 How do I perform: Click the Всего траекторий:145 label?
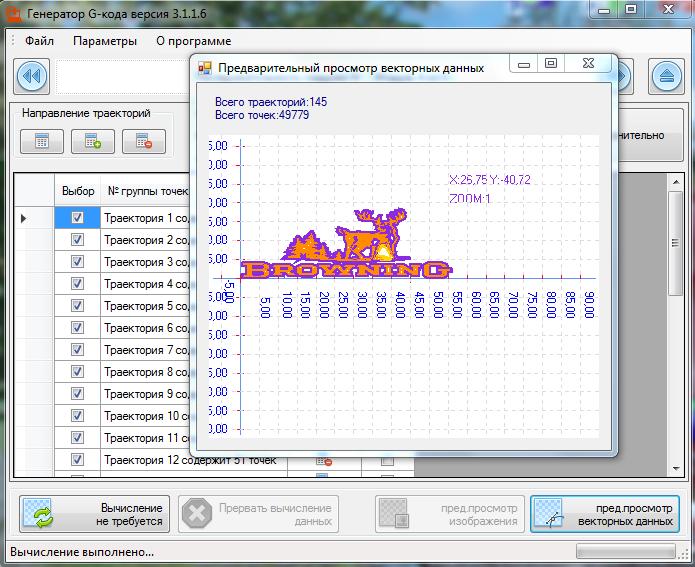[271, 102]
